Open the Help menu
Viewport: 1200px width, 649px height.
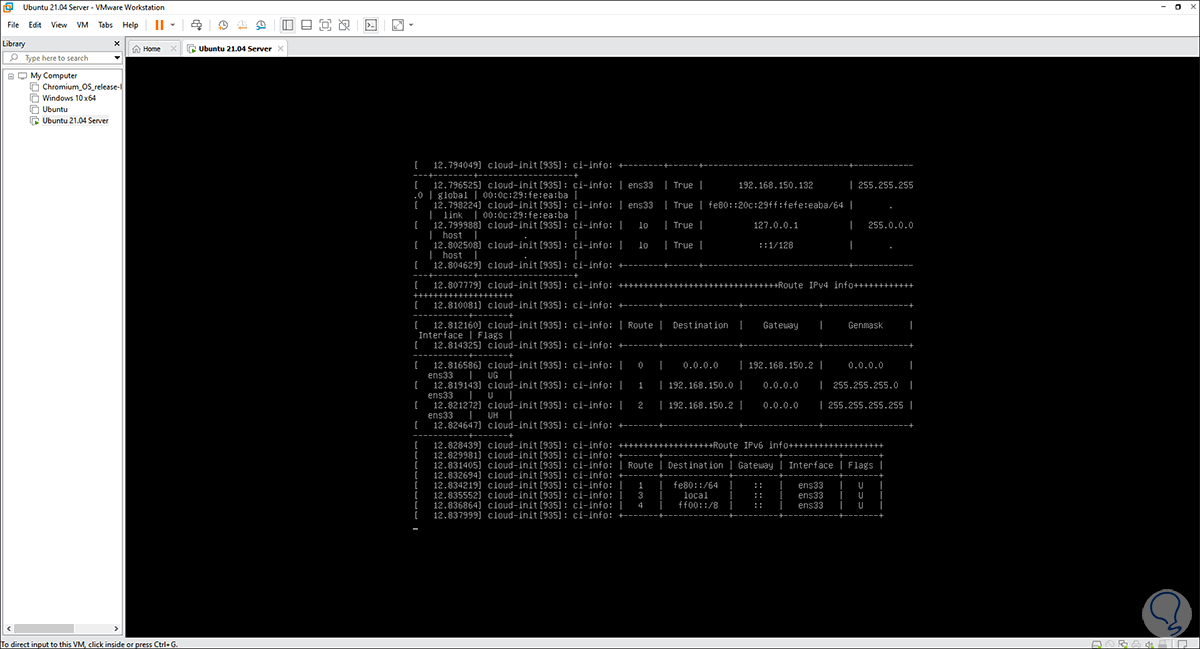click(x=131, y=24)
